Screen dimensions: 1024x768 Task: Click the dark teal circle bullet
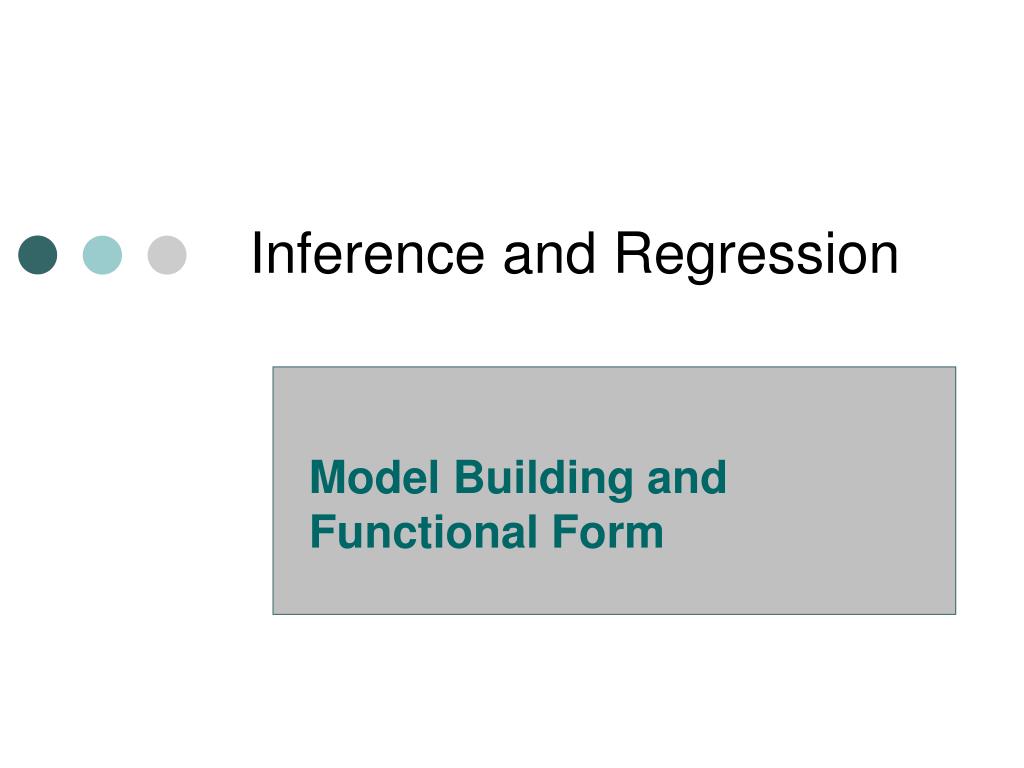click(x=37, y=255)
